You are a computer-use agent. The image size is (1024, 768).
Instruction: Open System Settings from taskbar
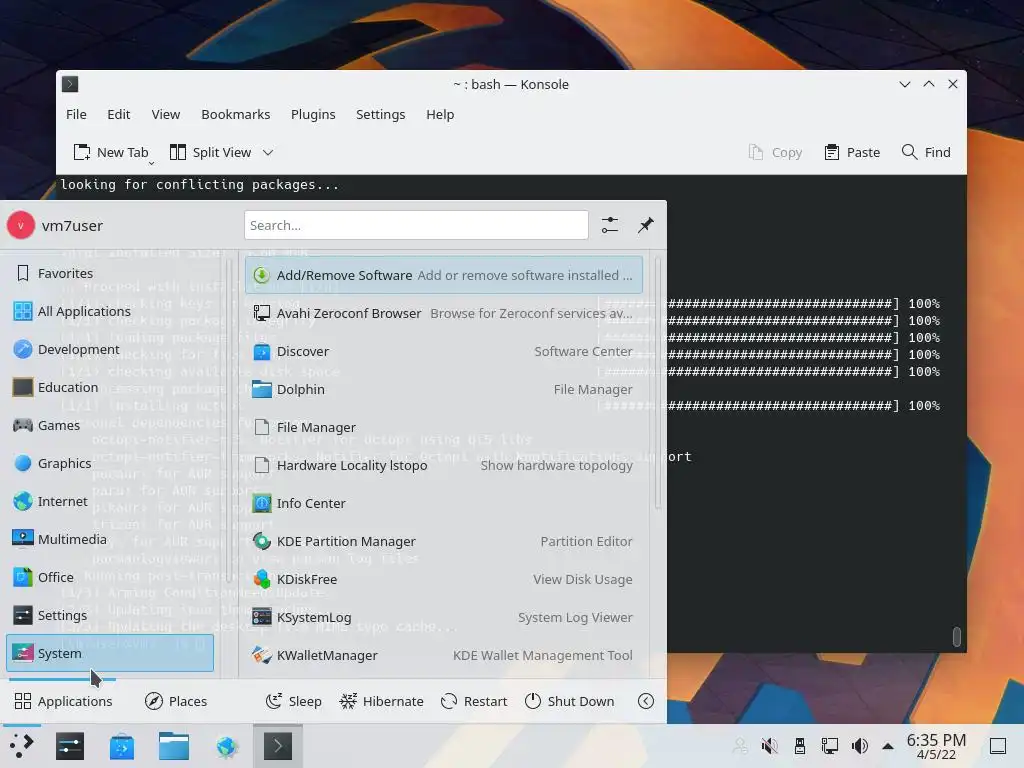[70, 746]
